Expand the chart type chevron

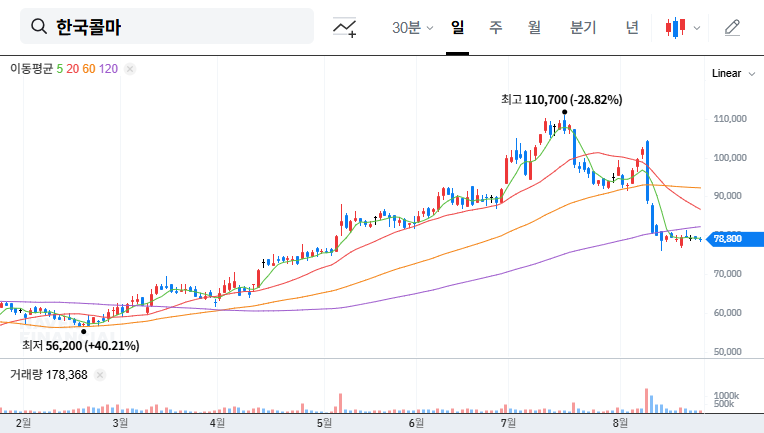pyautogui.click(x=697, y=28)
